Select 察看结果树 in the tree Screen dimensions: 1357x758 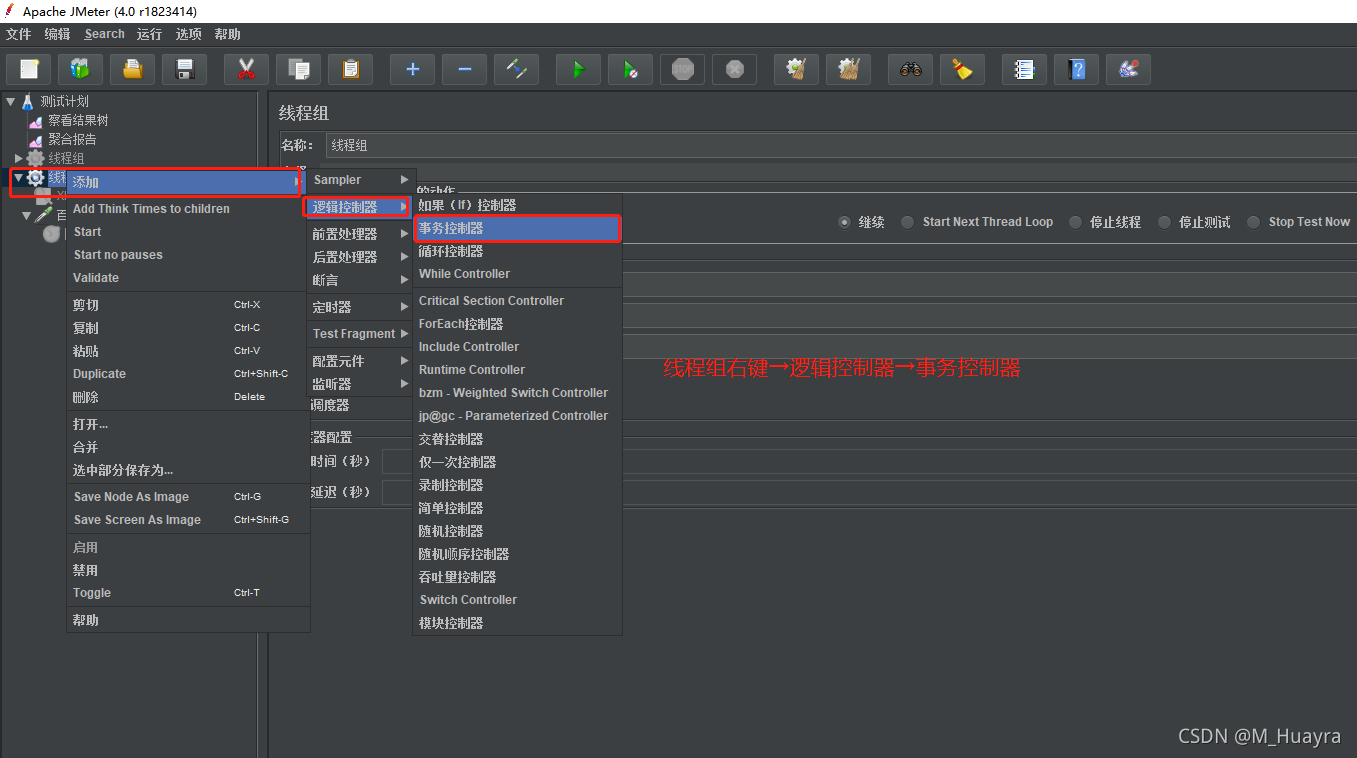(78, 120)
